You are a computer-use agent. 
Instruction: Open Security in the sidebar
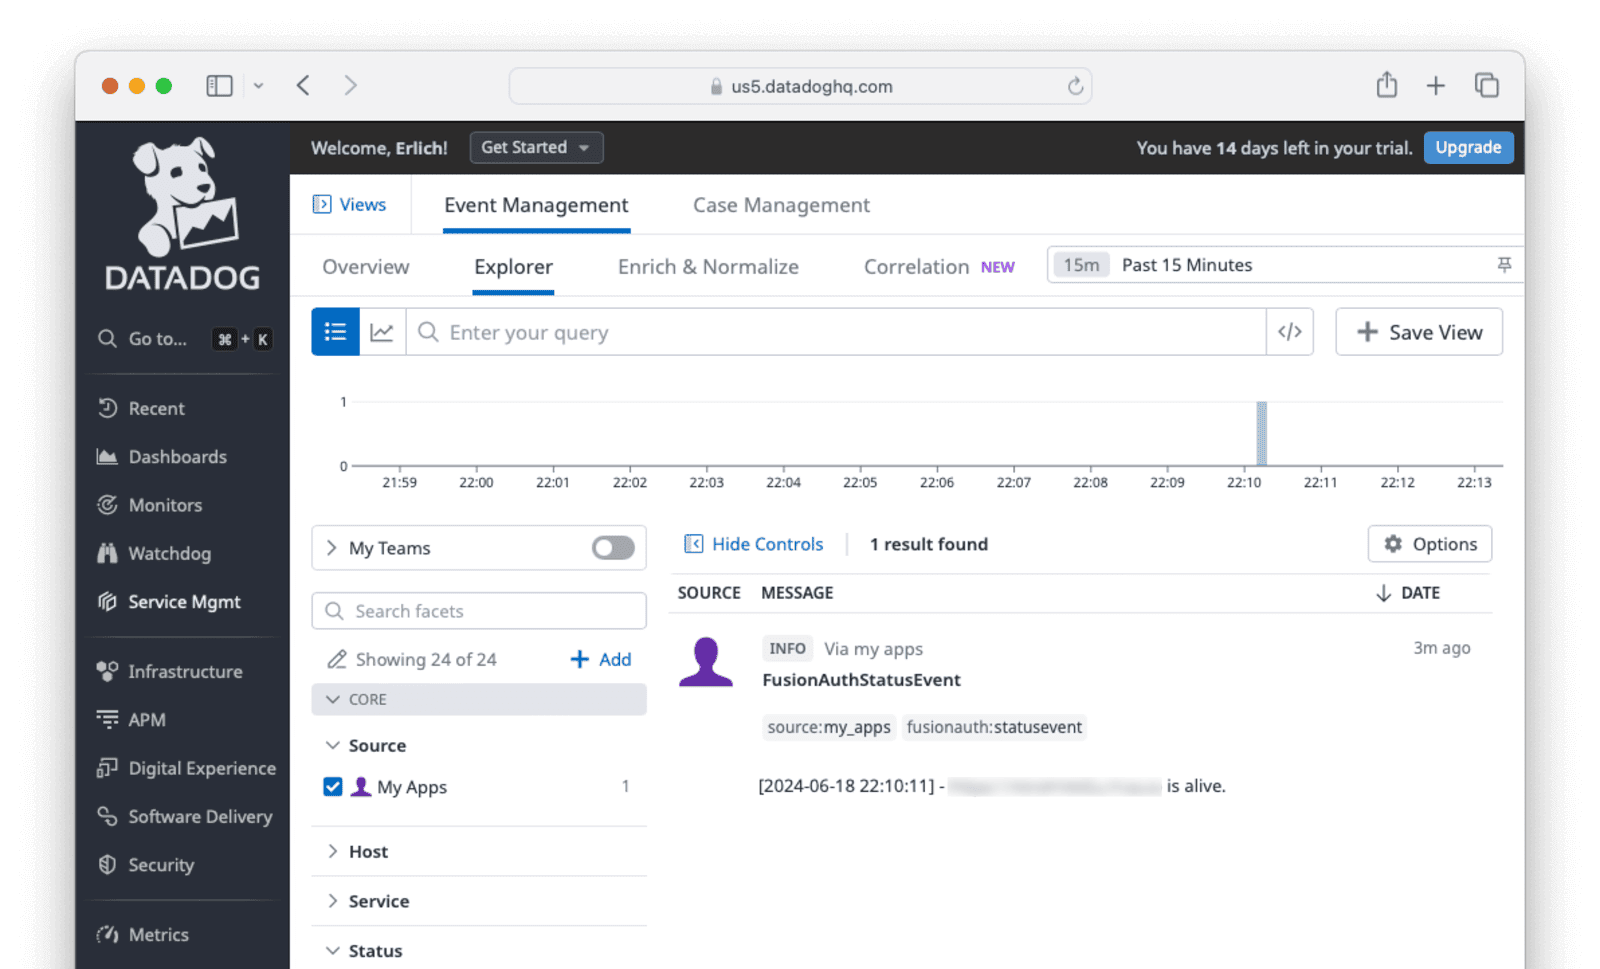(146, 865)
